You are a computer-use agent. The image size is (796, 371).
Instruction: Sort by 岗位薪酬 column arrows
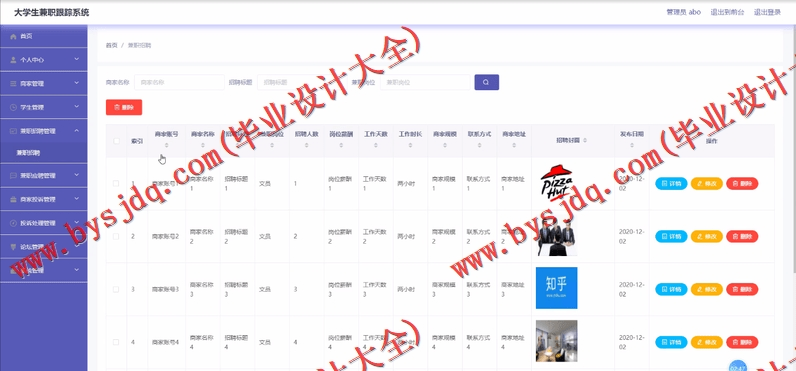(341, 146)
